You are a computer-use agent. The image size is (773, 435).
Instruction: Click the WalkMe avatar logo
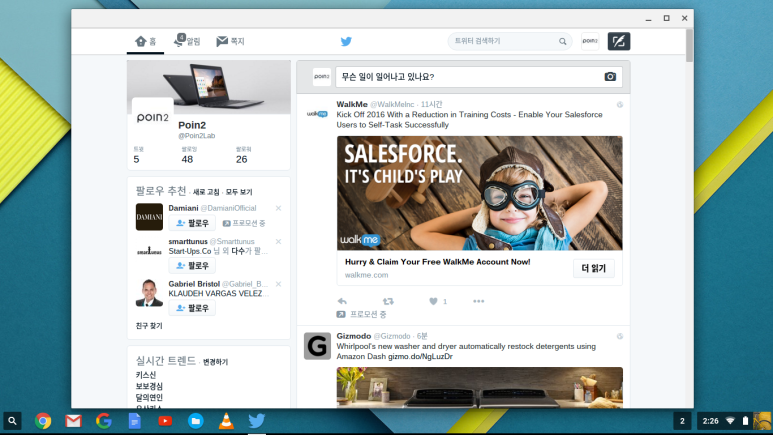pos(317,114)
